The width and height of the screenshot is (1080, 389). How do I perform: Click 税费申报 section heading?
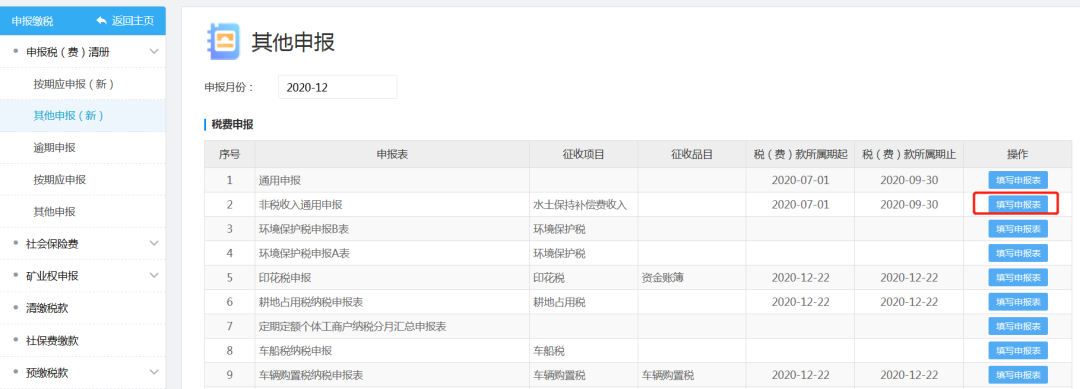point(232,125)
